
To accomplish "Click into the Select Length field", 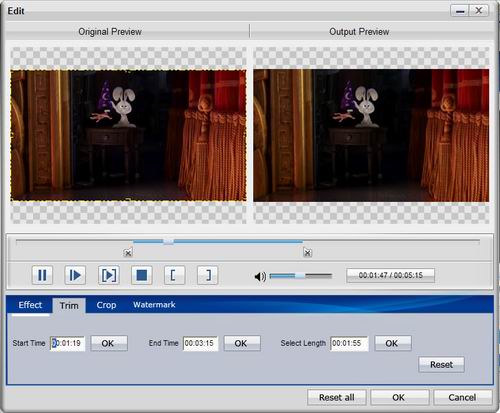I will coord(349,343).
